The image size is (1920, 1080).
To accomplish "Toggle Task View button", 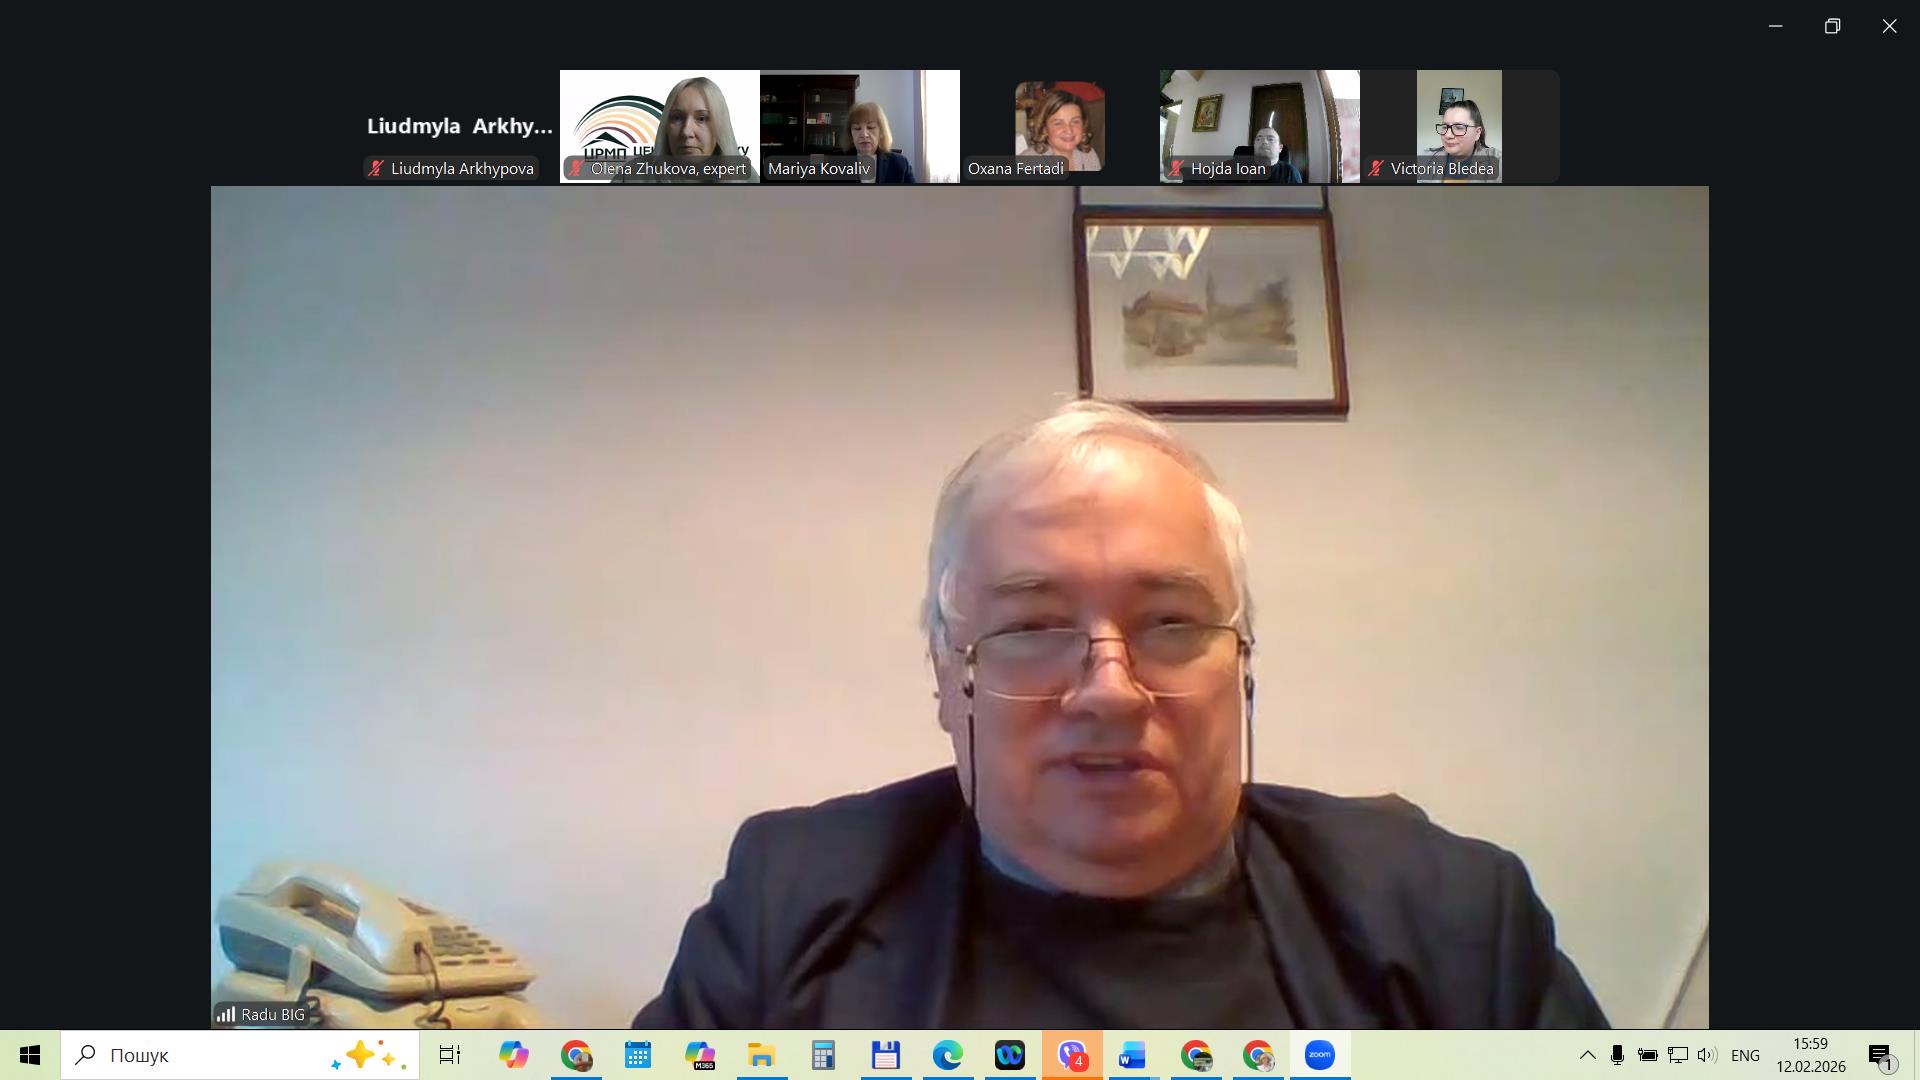I will point(450,1055).
